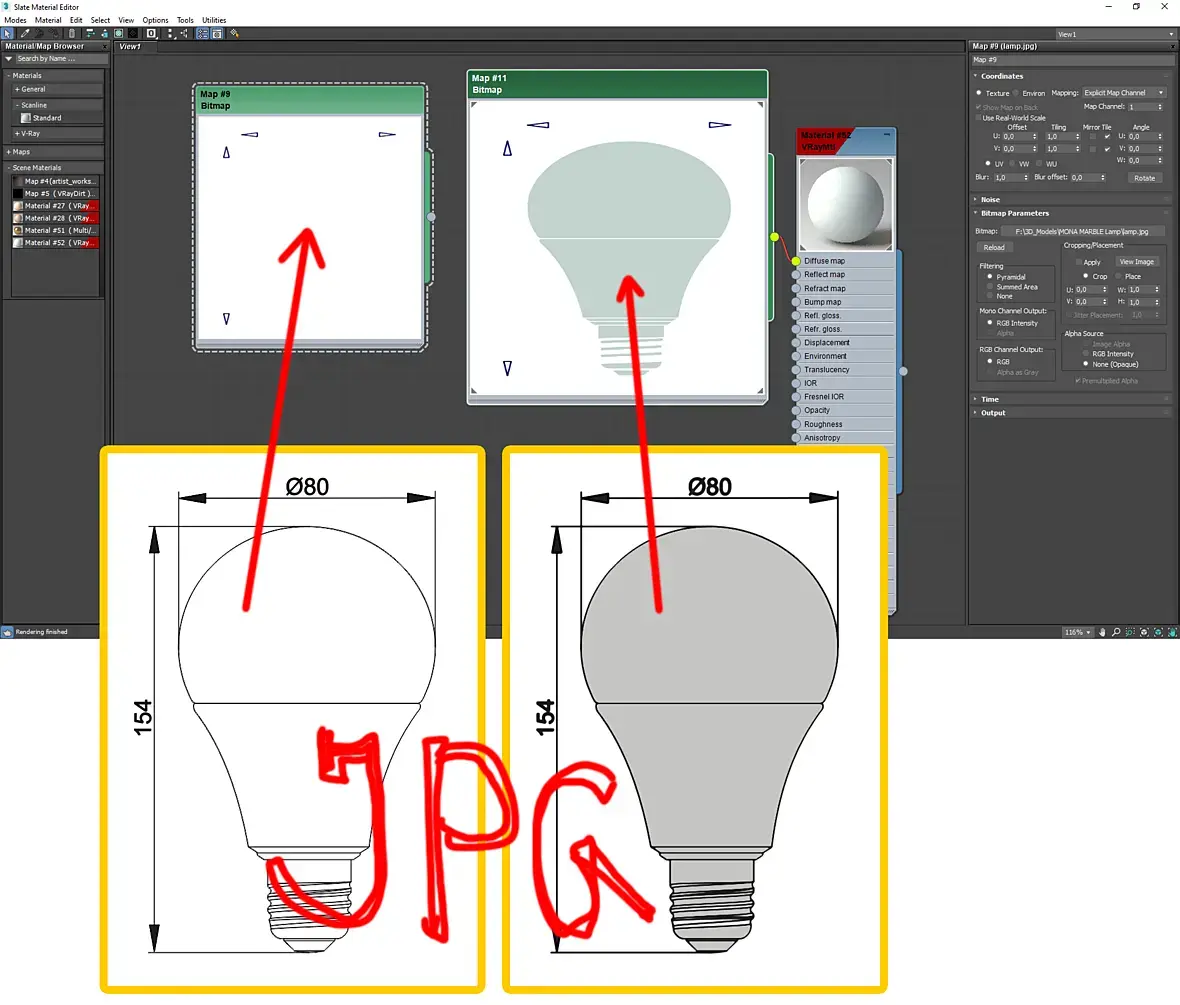The image size is (1180, 1005).
Task: Open the Modes menu
Action: pyautogui.click(x=15, y=20)
